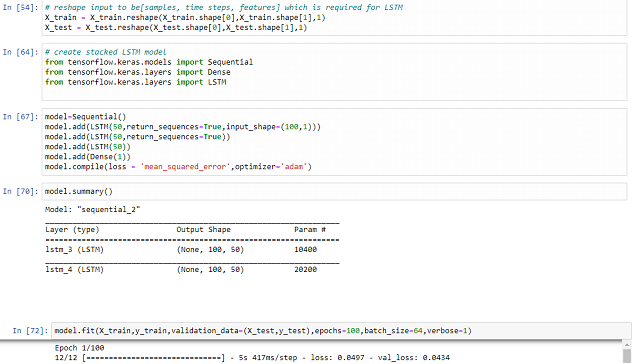Click the In [67] prompt label

(20, 116)
